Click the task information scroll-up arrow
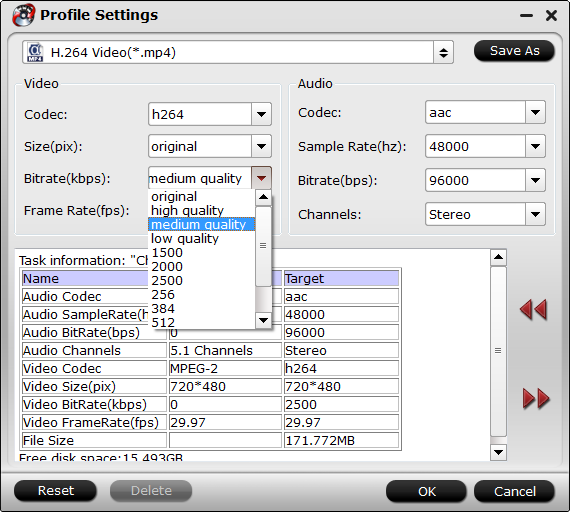This screenshot has width=570, height=512. click(x=498, y=258)
